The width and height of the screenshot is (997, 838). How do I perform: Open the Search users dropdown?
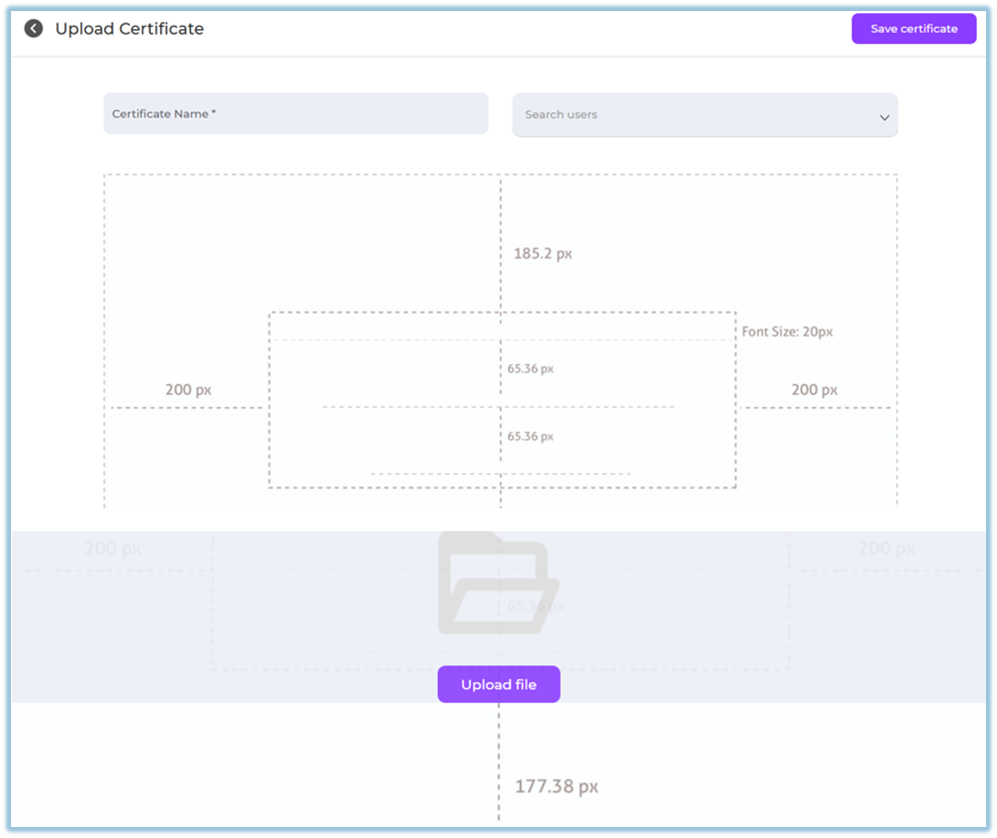(x=690, y=115)
